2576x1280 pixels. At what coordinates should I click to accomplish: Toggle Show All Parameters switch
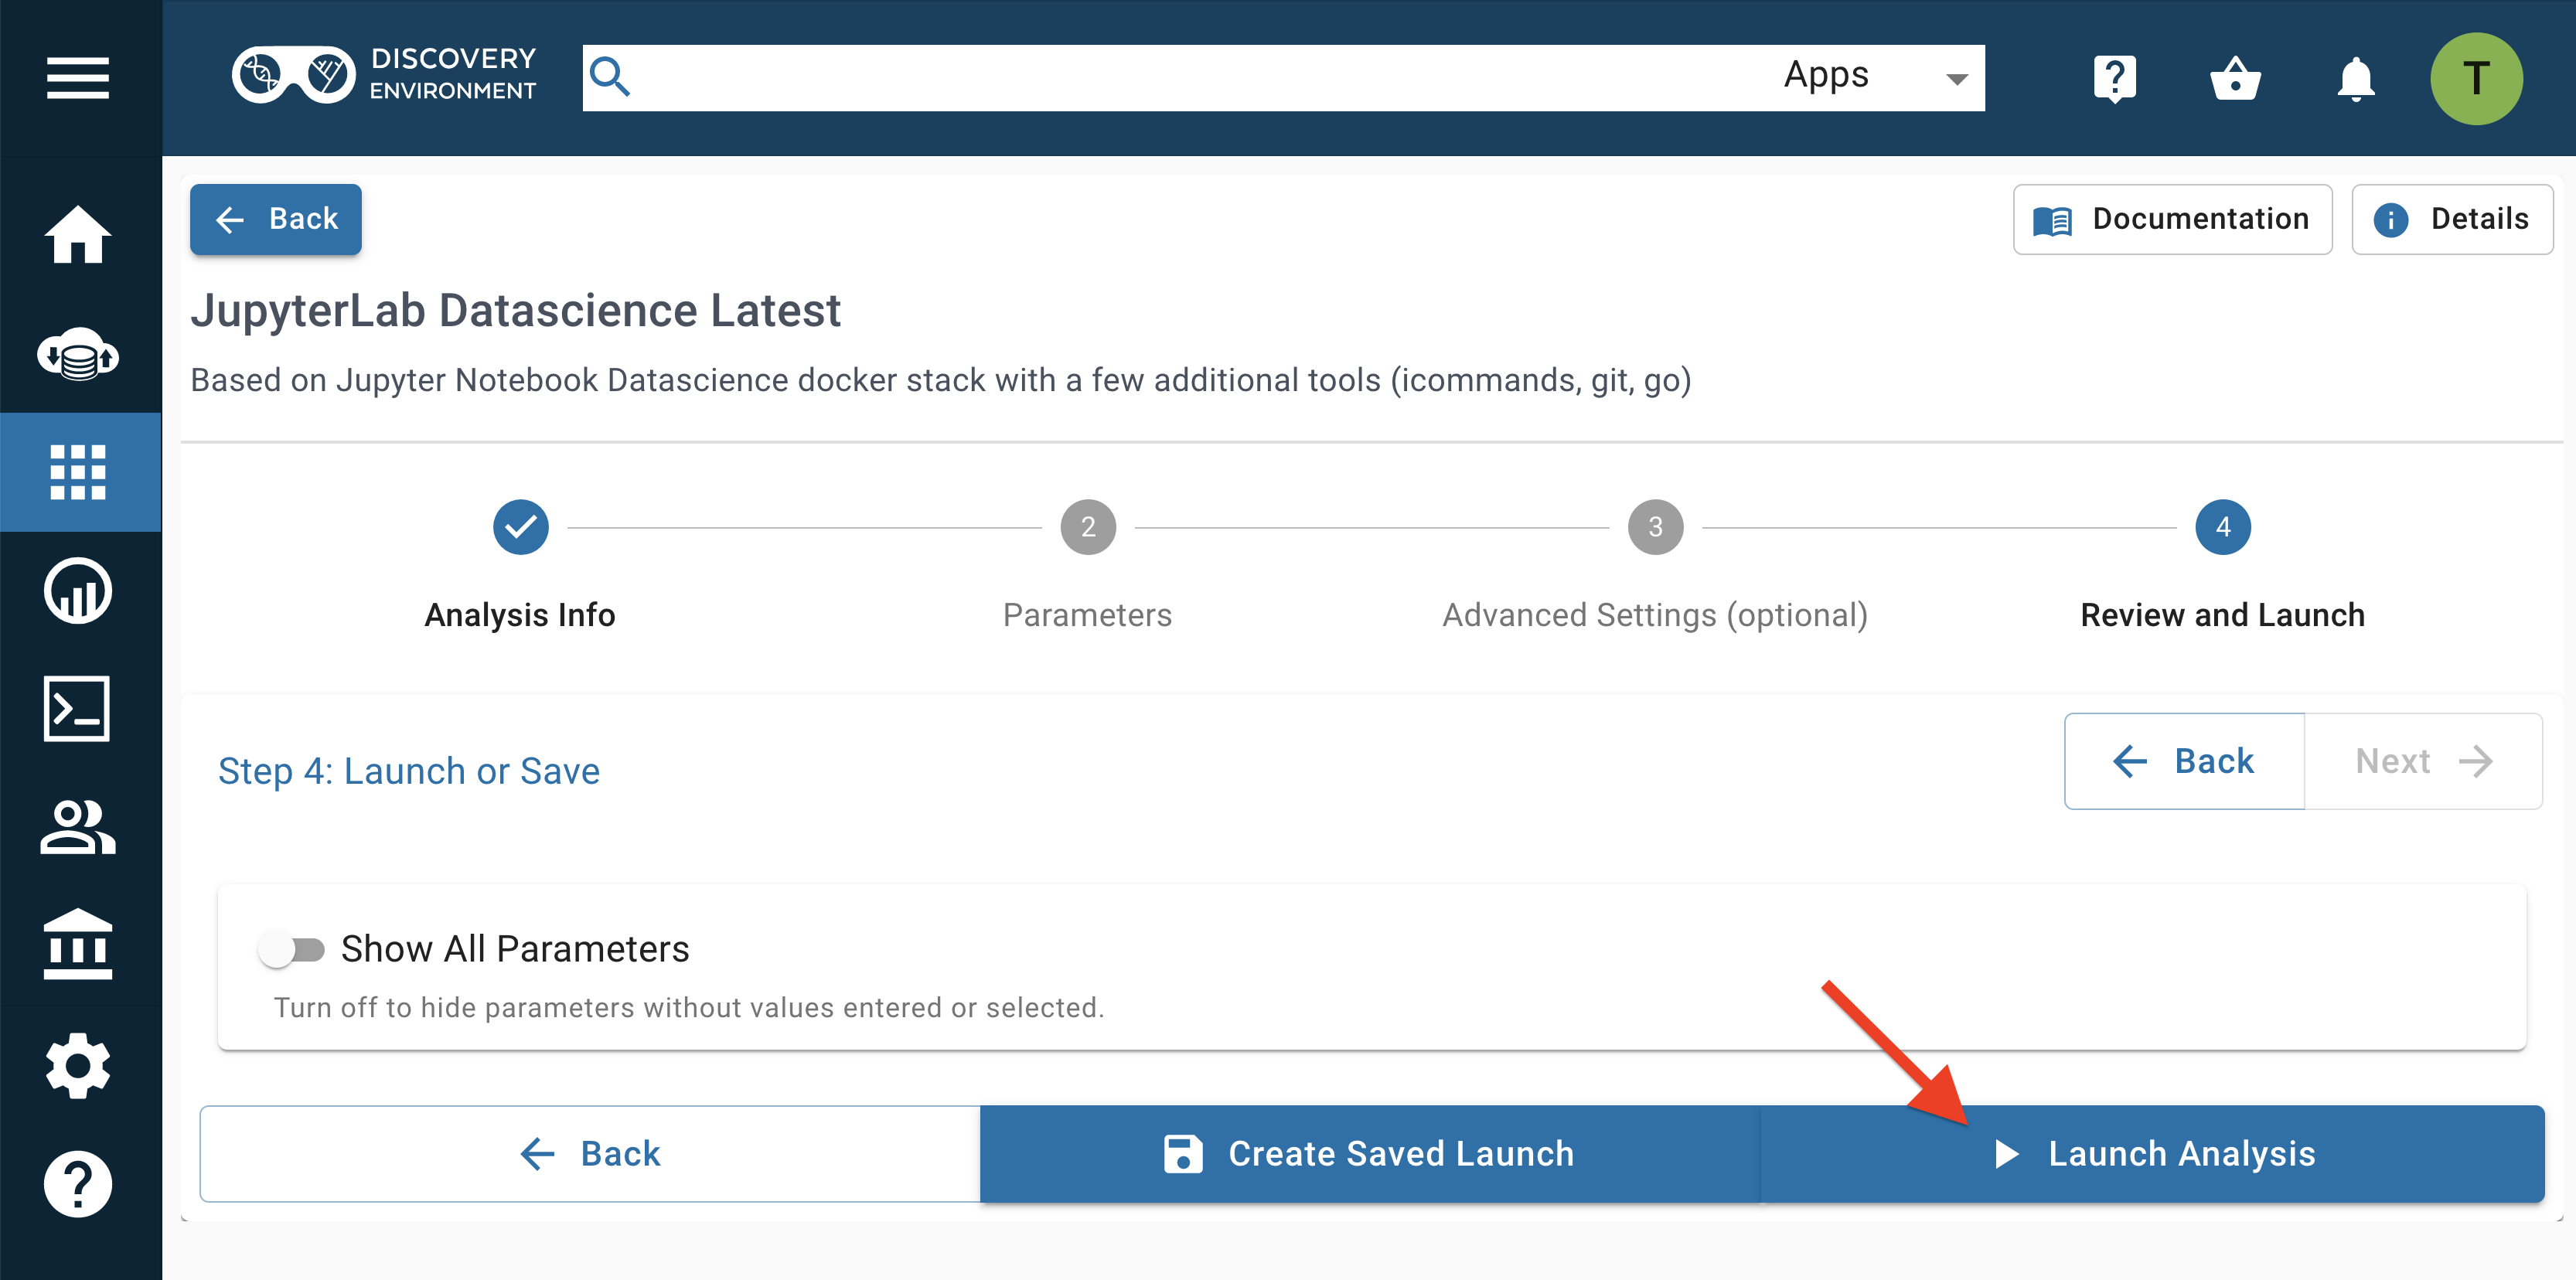[x=291, y=948]
